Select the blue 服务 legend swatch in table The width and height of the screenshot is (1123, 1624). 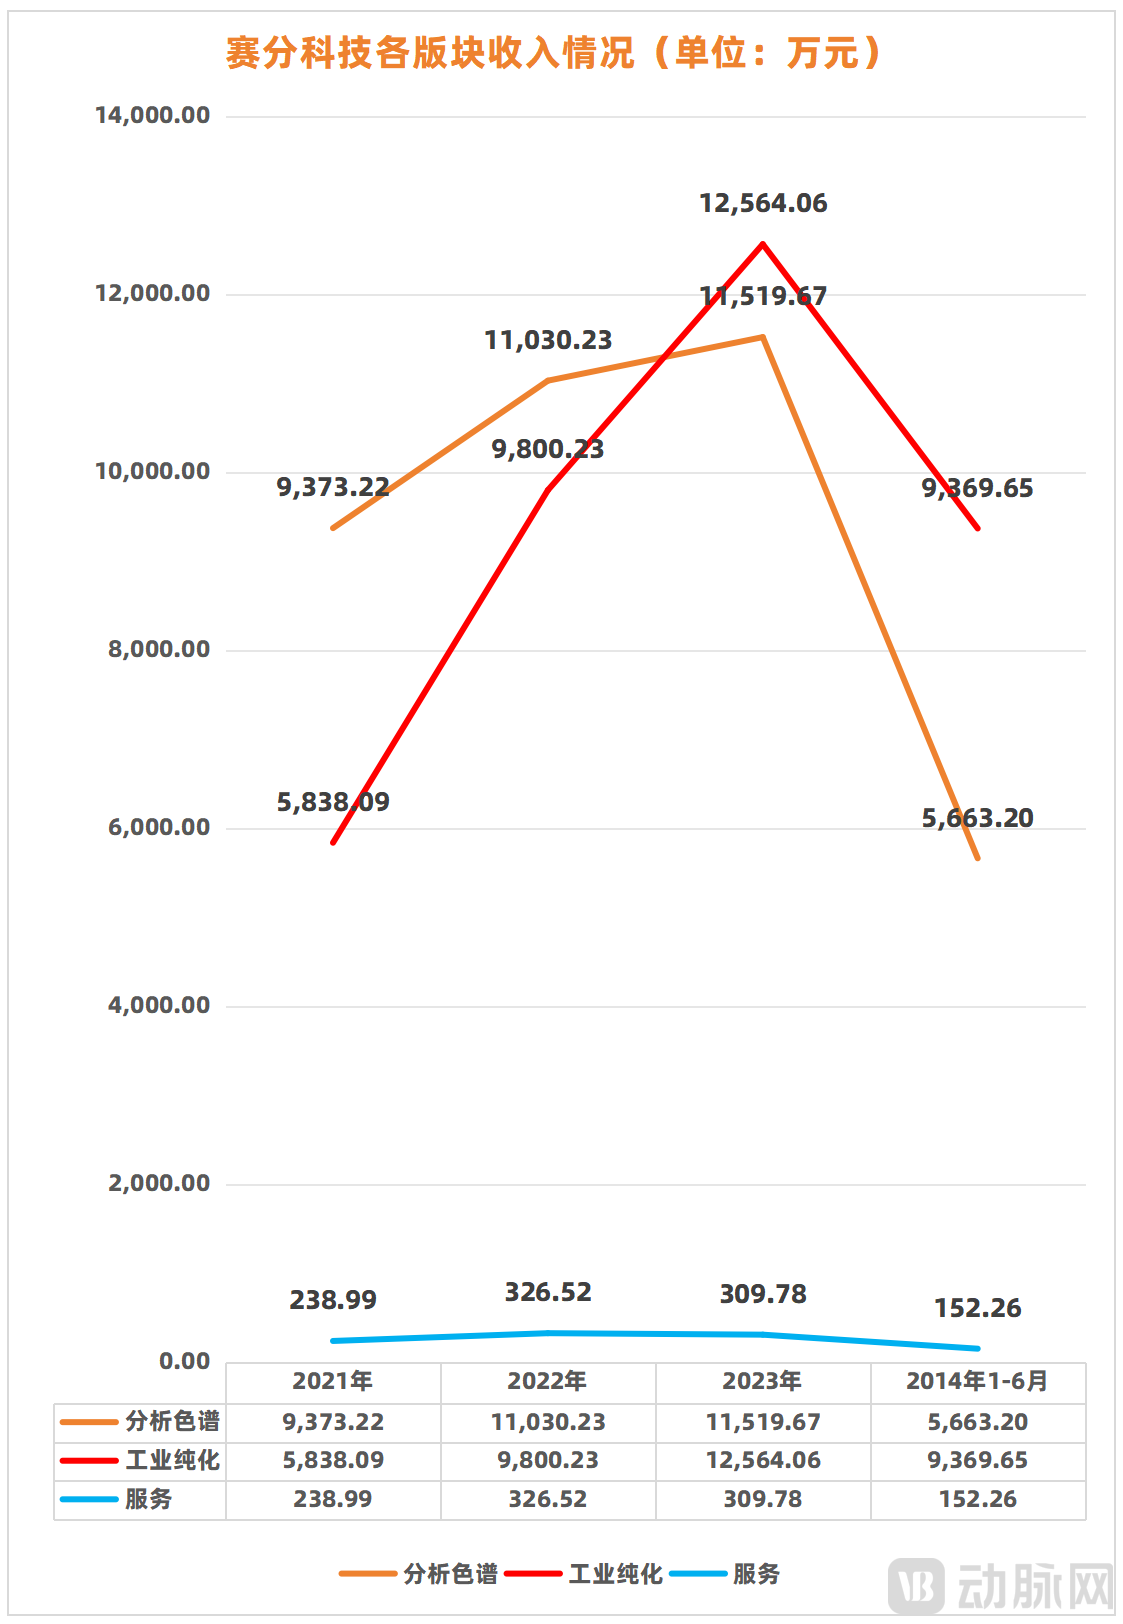pyautogui.click(x=90, y=1499)
